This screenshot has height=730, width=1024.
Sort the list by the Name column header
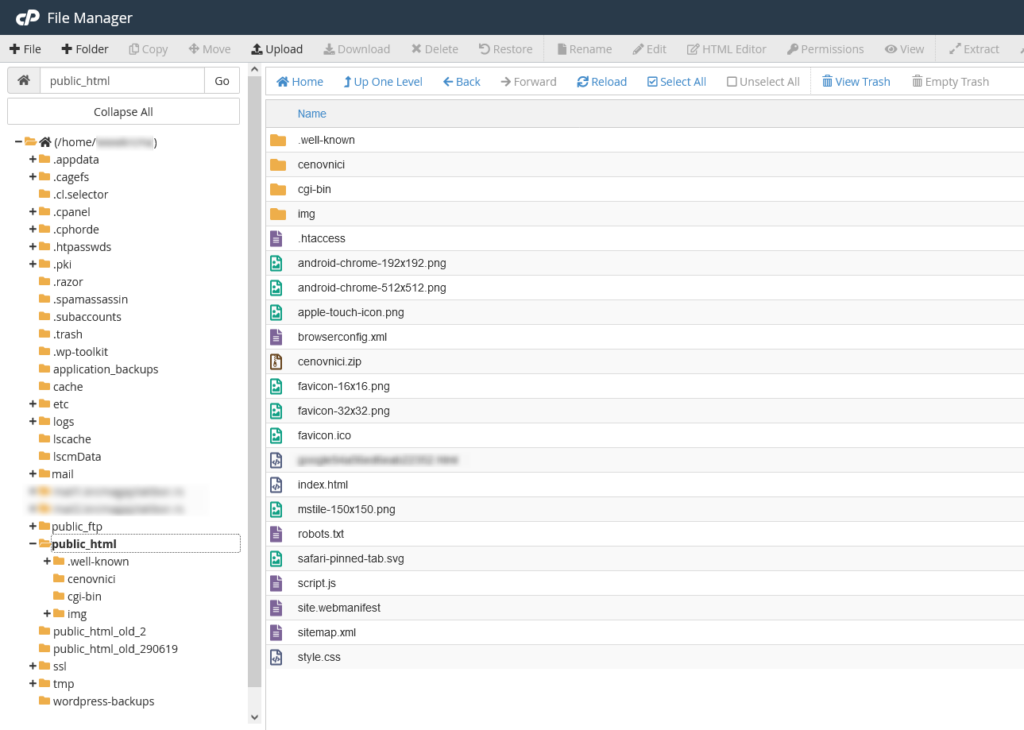click(312, 114)
